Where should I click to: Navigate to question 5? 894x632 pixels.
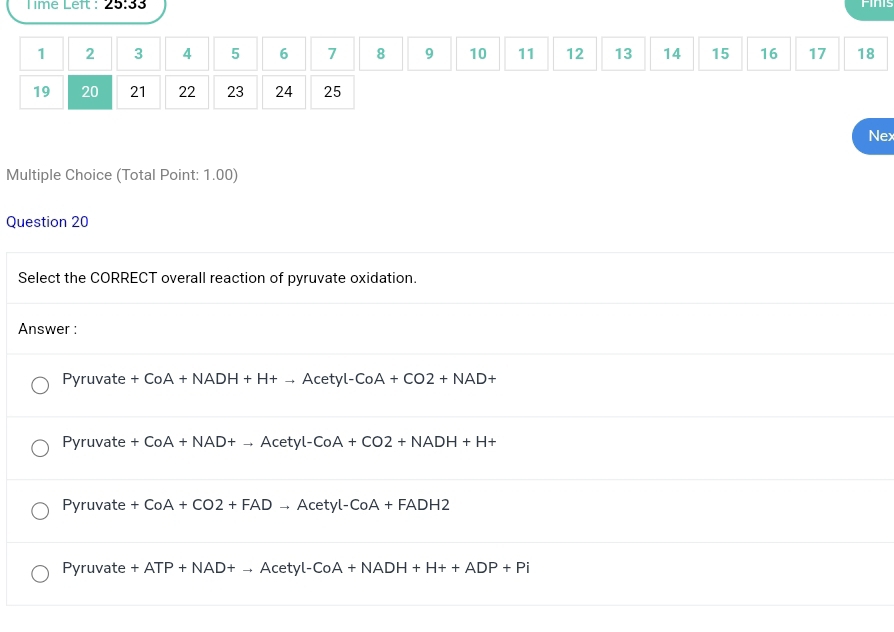point(235,54)
